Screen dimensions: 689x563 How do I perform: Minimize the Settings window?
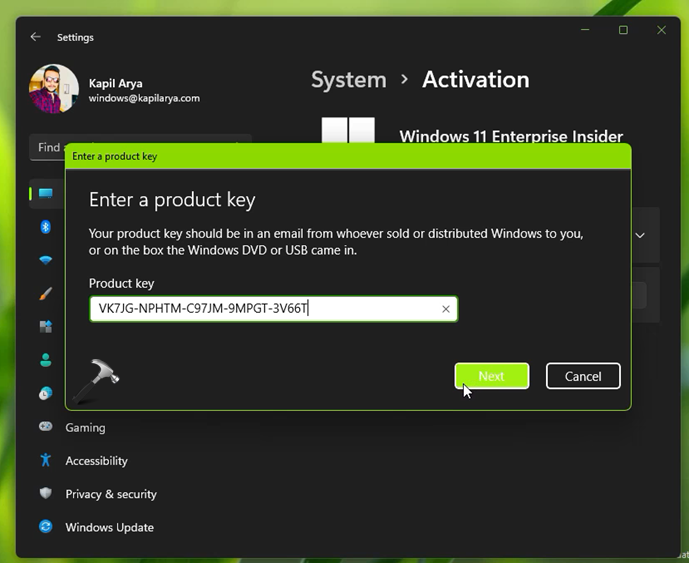(585, 30)
